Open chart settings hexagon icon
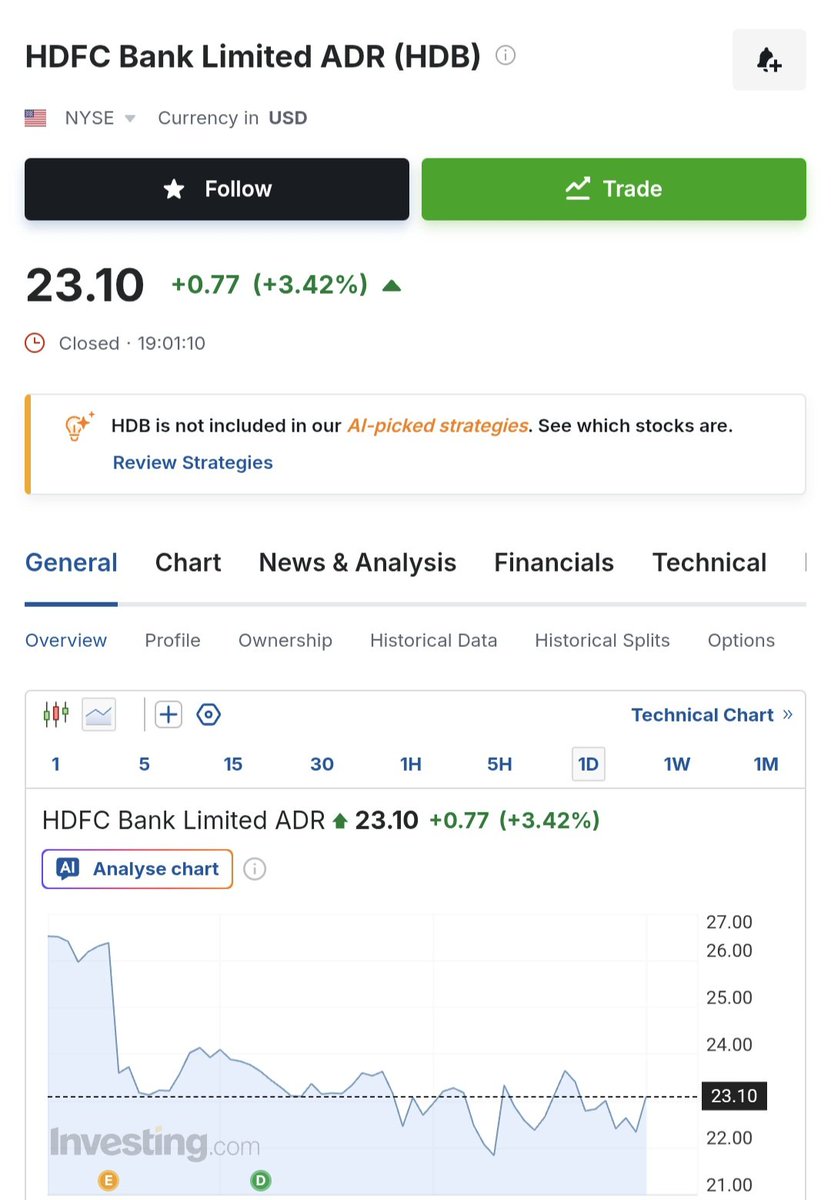This screenshot has height=1200, width=831. 208,714
